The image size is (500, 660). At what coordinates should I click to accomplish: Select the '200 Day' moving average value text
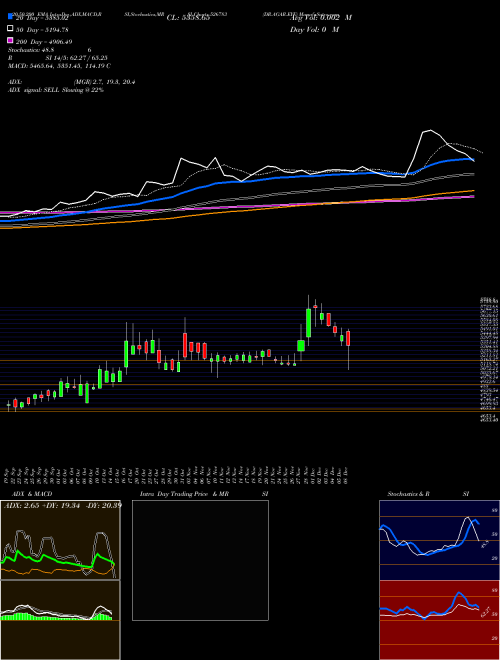[x=44, y=42]
